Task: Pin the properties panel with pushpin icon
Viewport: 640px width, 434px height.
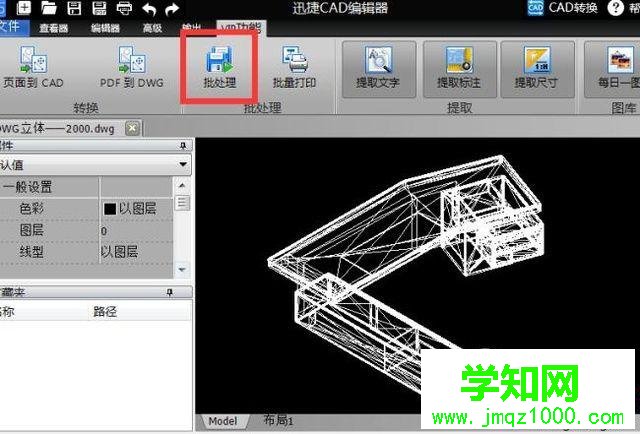Action: 183,146
